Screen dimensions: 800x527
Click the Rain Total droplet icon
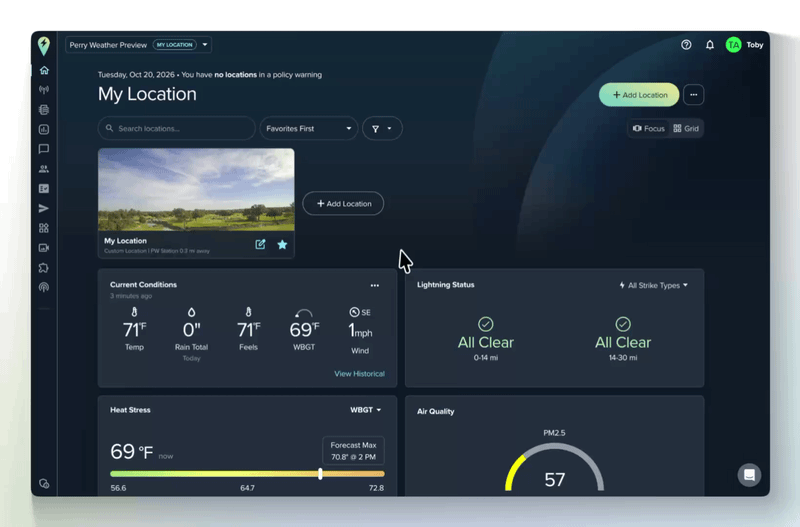[191, 312]
